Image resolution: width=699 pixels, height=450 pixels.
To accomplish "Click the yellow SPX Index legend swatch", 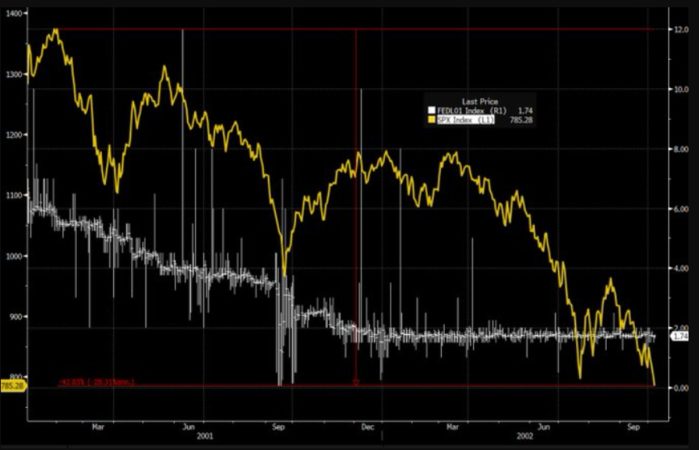I will point(432,119).
